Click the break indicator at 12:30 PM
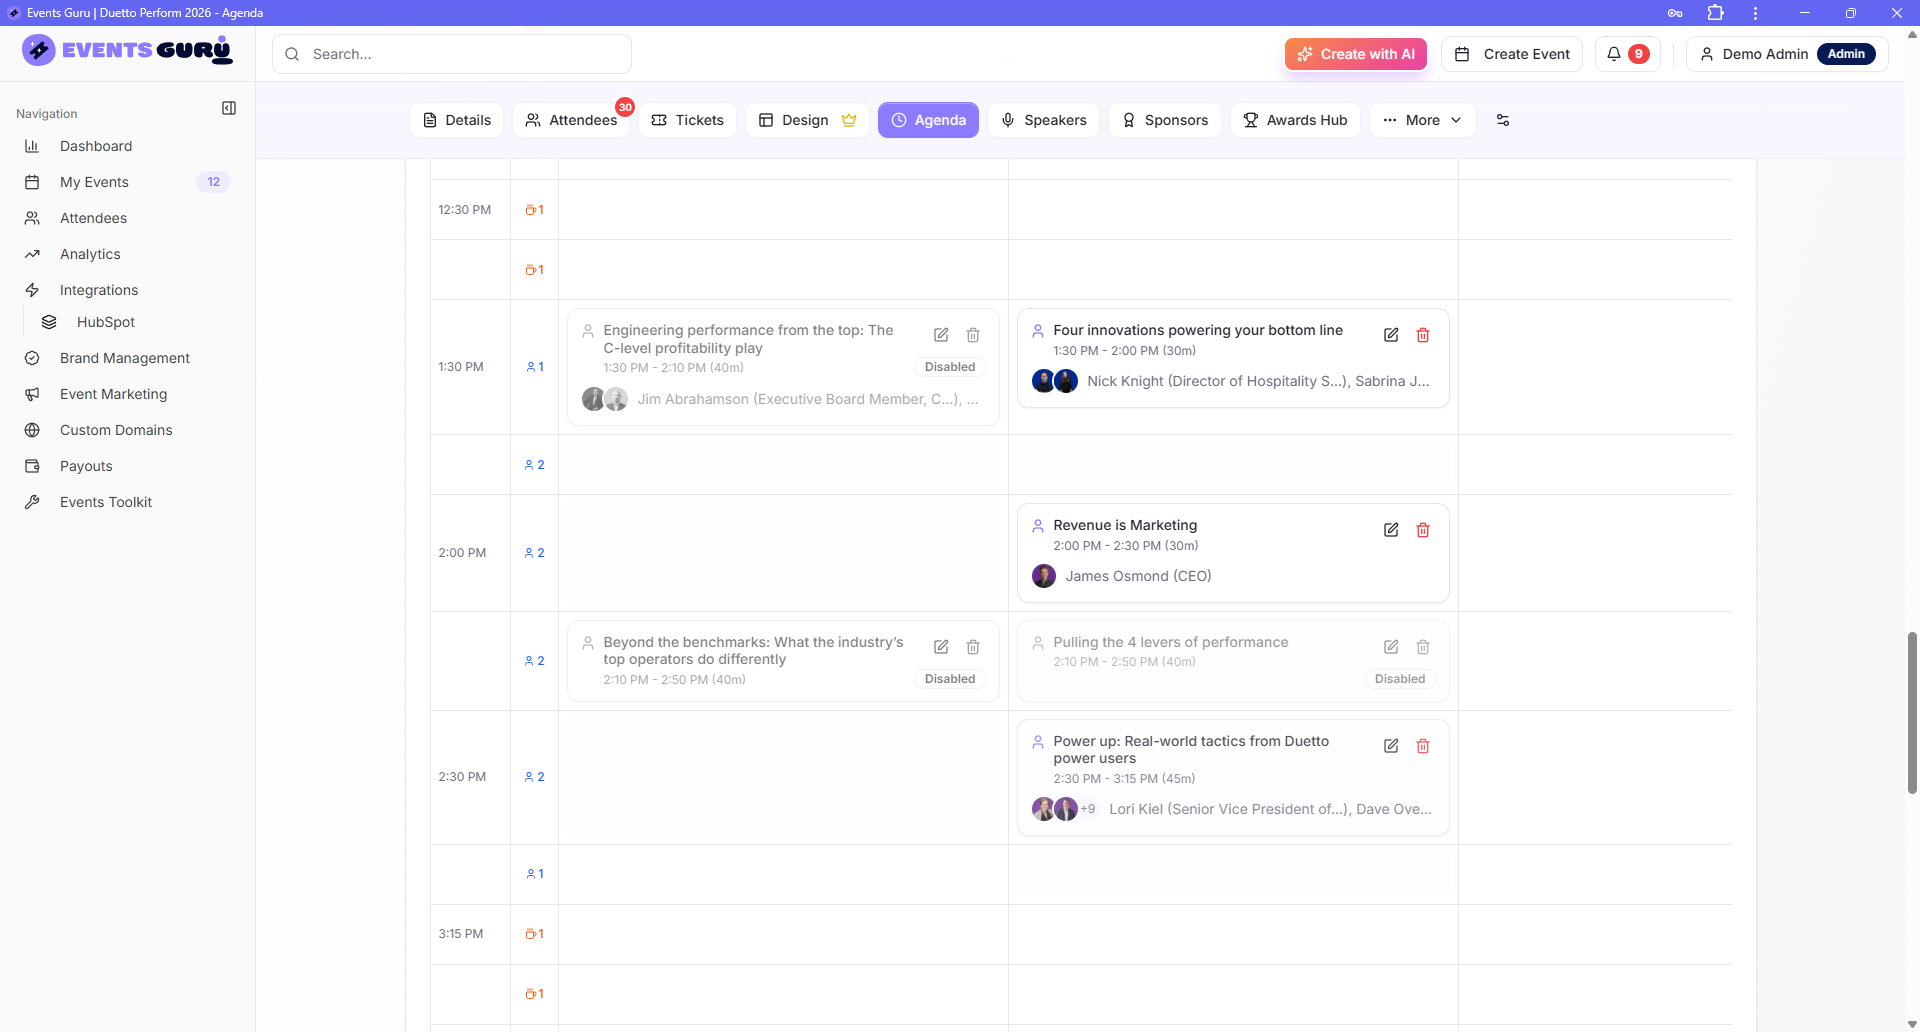Viewport: 1920px width, 1032px height. [x=534, y=210]
